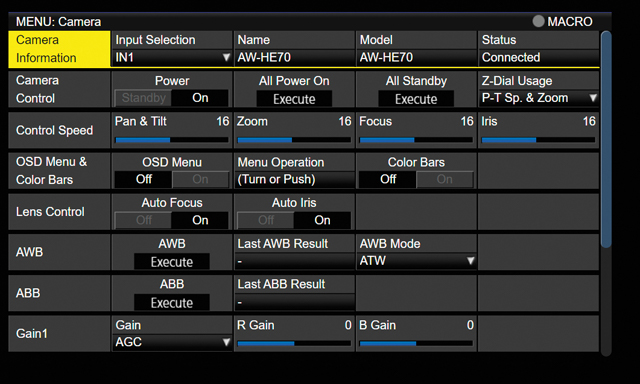Select the Control Speed menu row

tap(59, 130)
